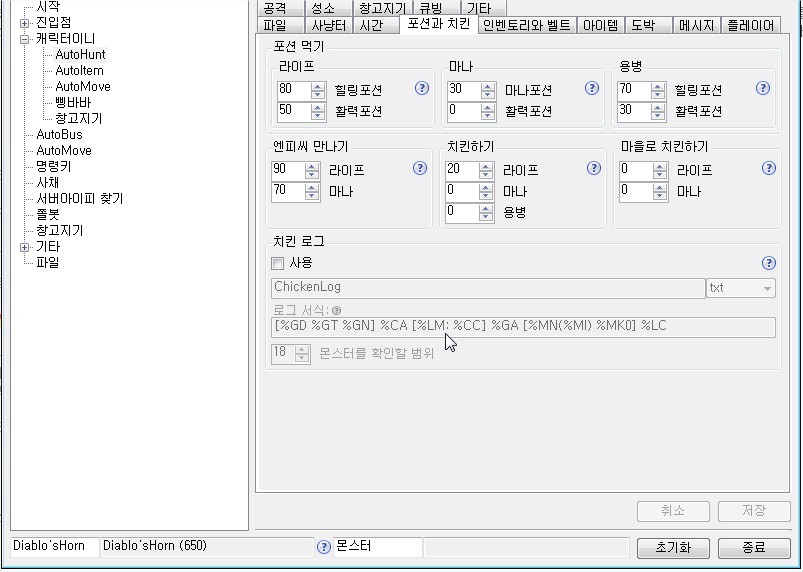Screen dimensions: 803x572
Task: Click the 몬스터 text field at bottom
Action: [x=378, y=547]
